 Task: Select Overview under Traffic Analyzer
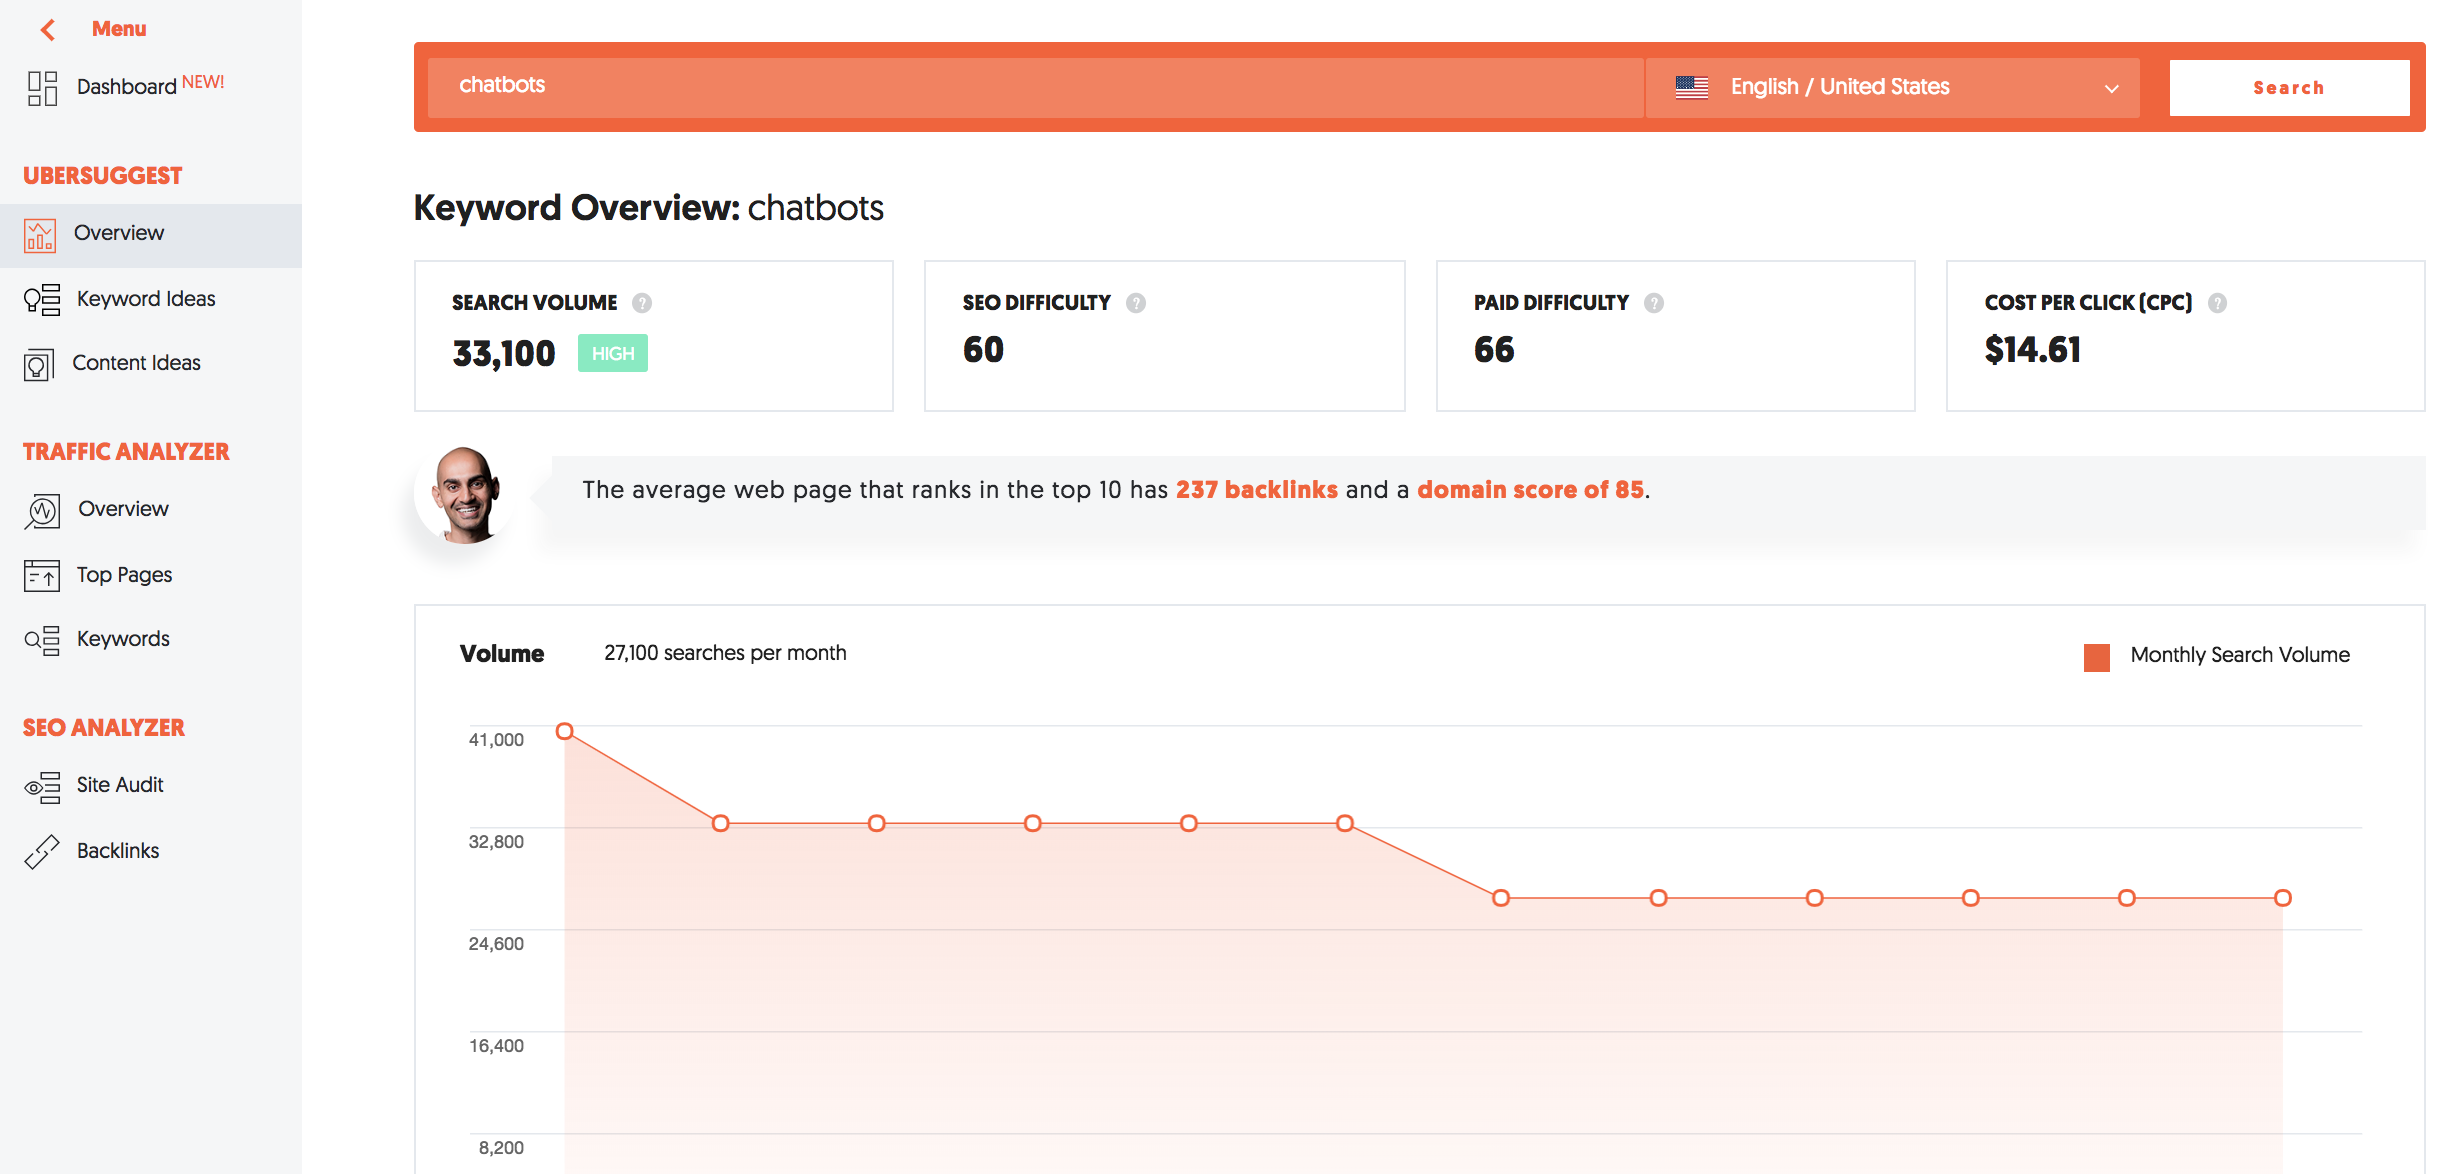coord(123,509)
